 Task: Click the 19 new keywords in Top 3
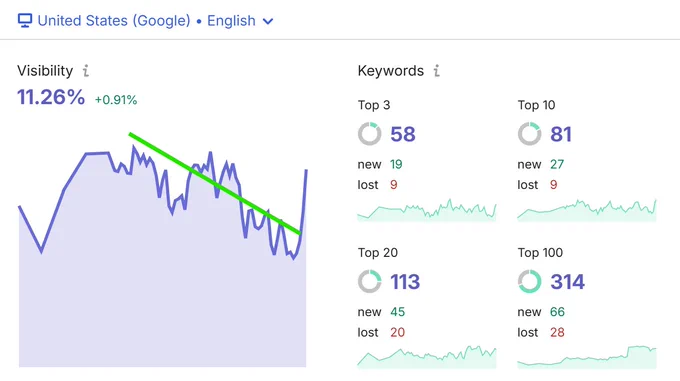(396, 164)
